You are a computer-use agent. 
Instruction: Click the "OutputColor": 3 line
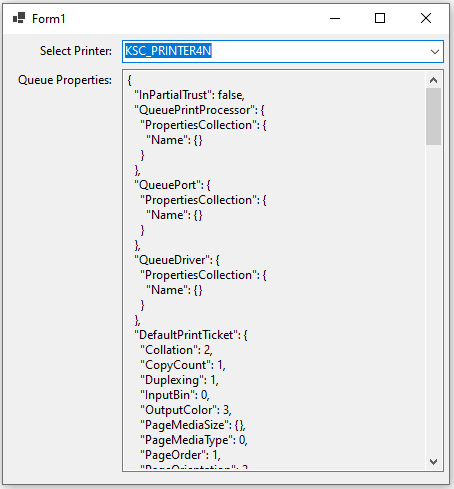(186, 410)
